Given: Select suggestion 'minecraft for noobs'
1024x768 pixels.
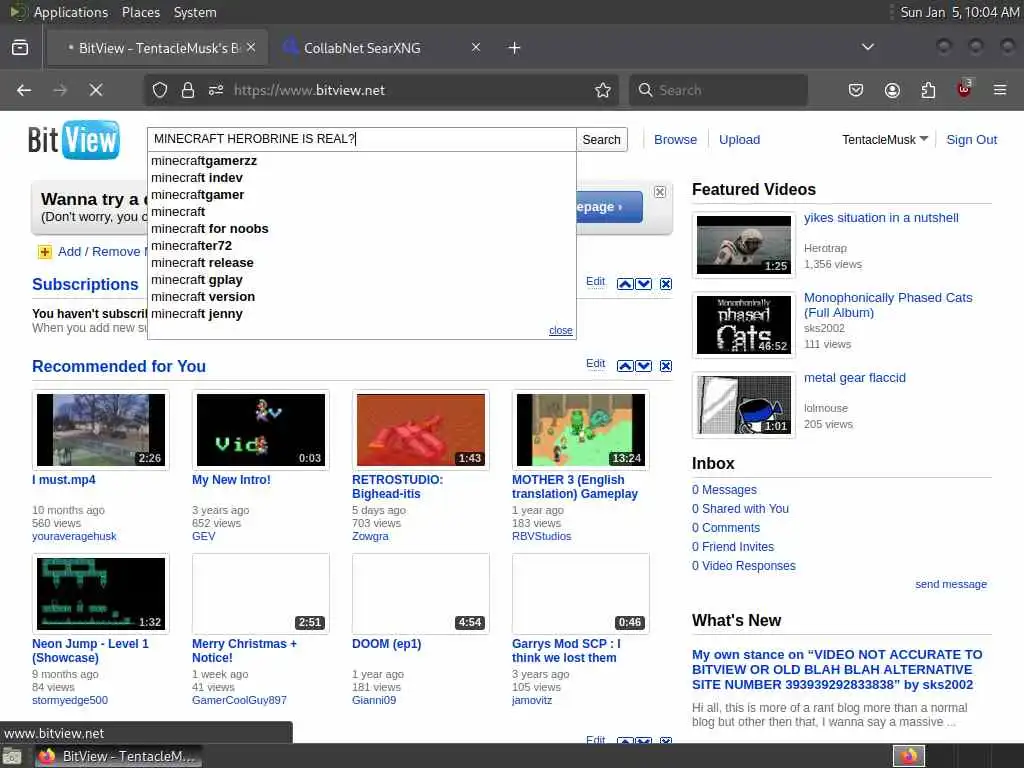Looking at the screenshot, I should [x=210, y=229].
